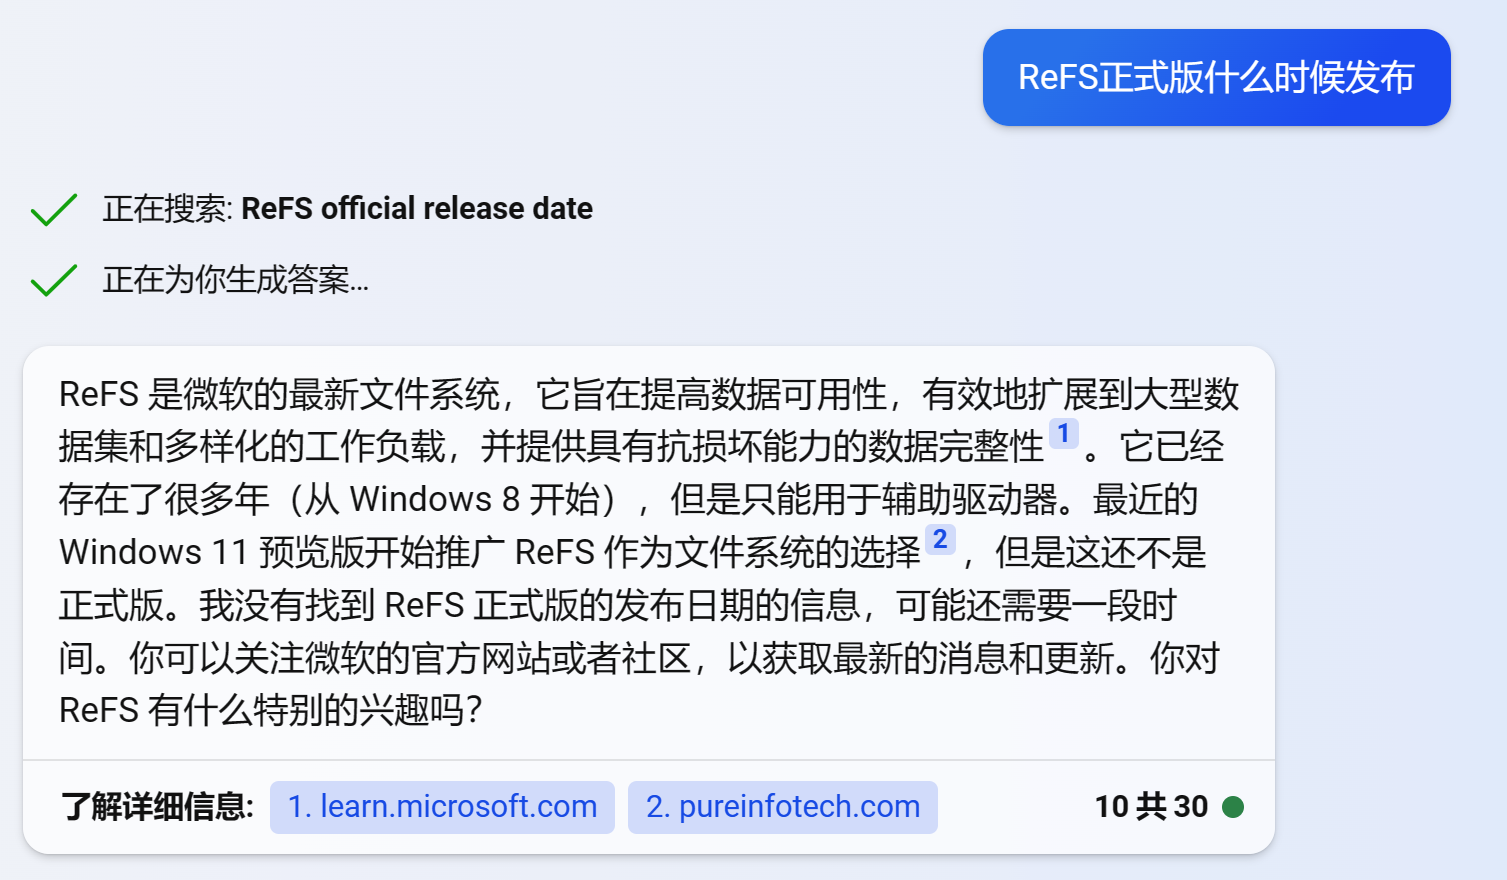Open the pureinfotech.com source link

783,806
